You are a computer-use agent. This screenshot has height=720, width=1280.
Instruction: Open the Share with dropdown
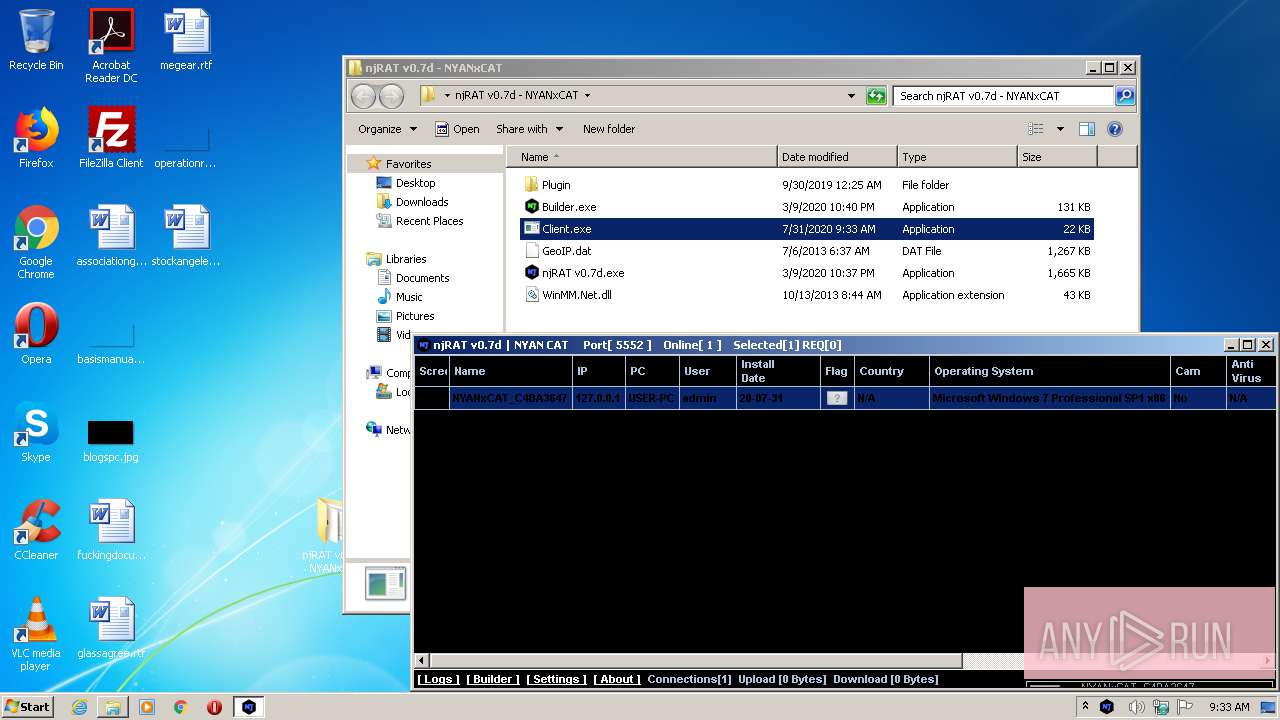[x=529, y=129]
